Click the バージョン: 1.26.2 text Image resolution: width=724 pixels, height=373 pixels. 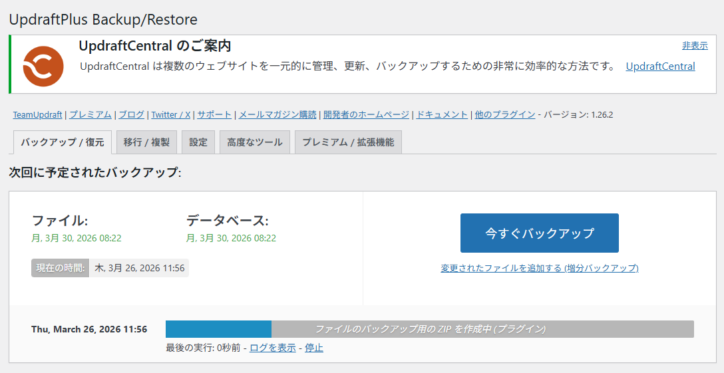578,115
